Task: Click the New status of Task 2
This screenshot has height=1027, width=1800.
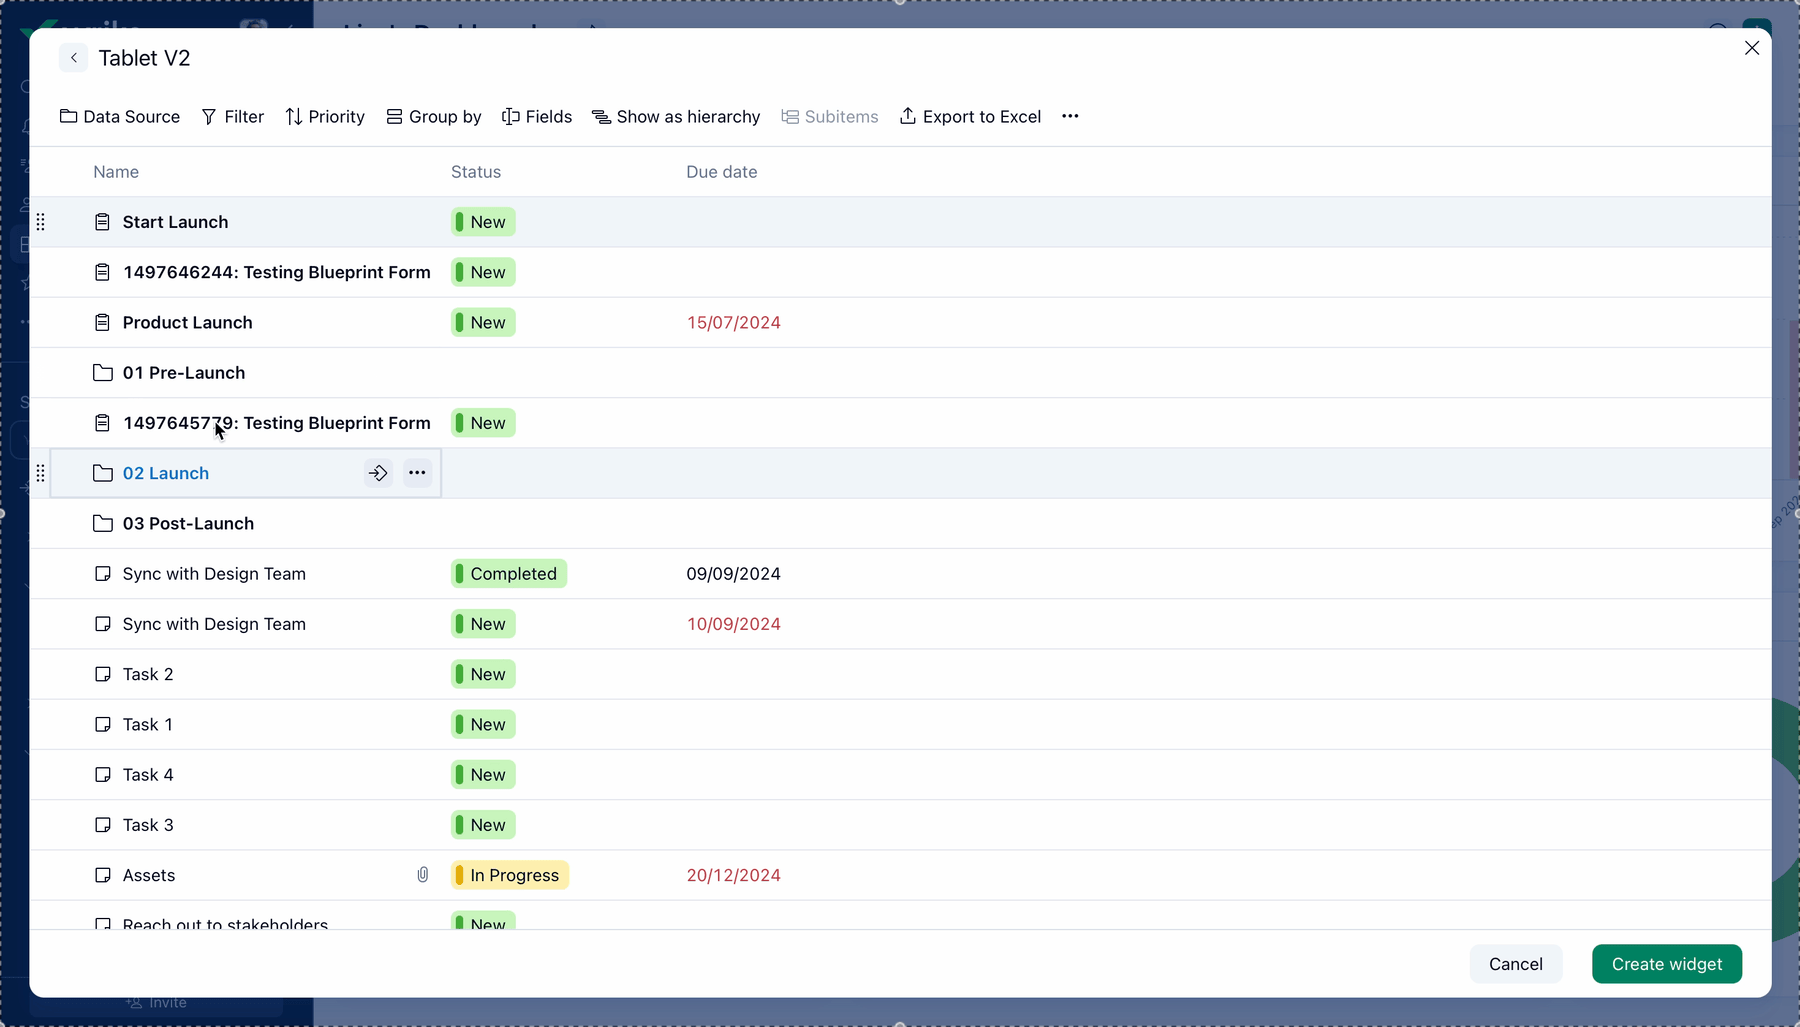Action: [x=483, y=674]
